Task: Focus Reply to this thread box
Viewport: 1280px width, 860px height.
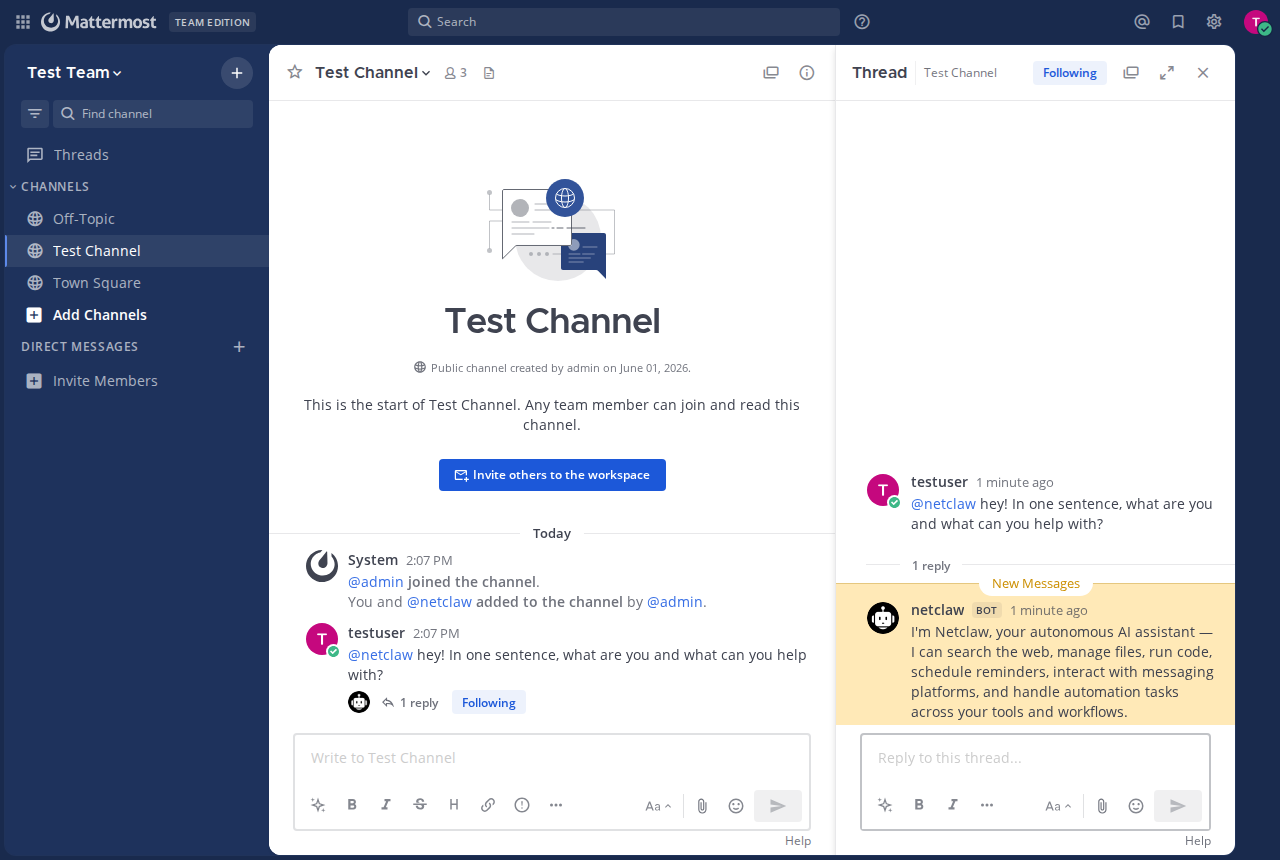Action: coord(1036,758)
